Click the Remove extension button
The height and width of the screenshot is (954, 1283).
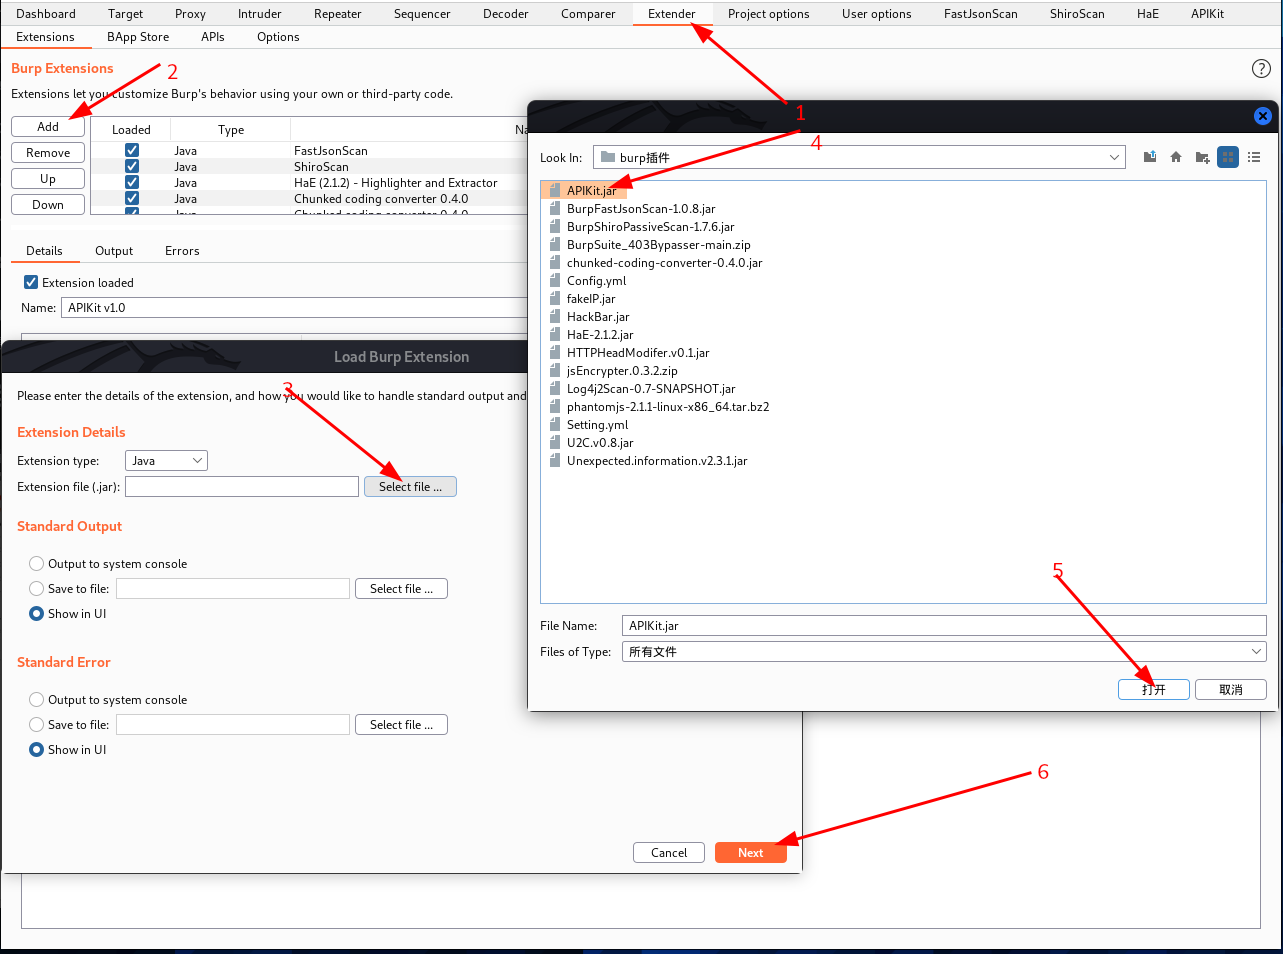pyautogui.click(x=48, y=153)
